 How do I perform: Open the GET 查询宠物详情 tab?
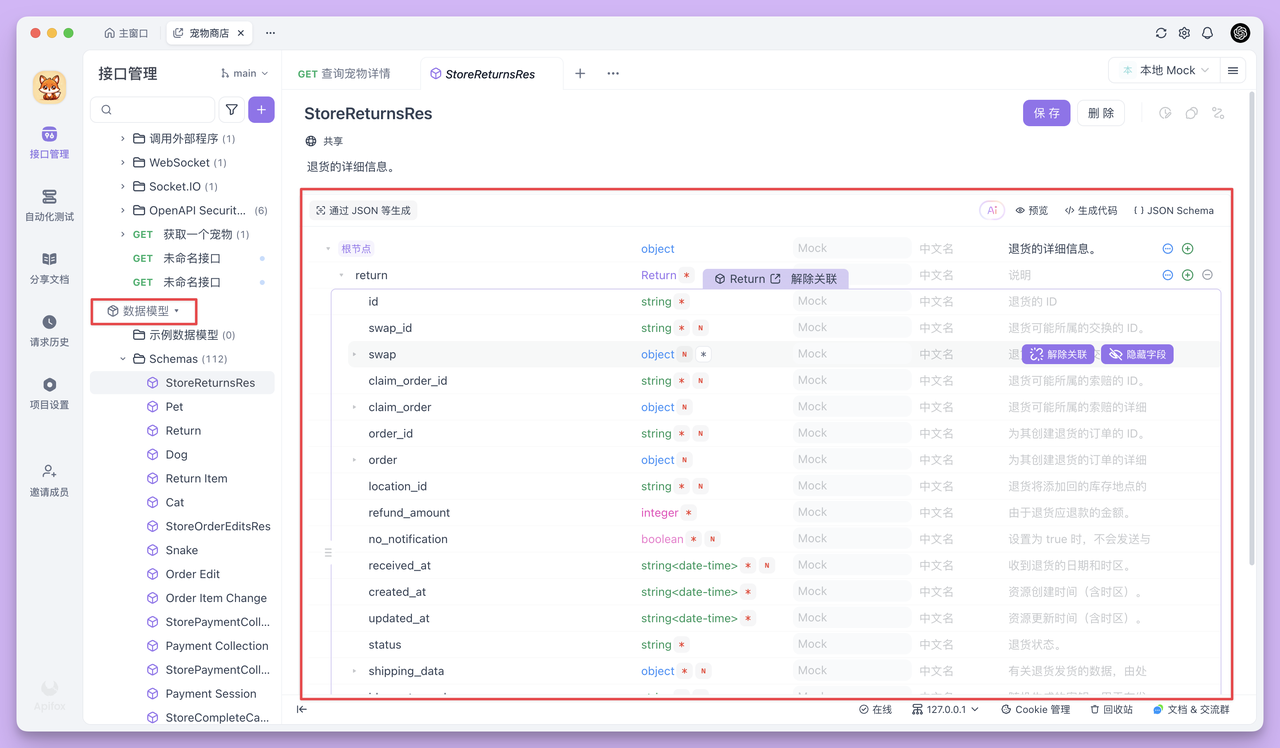pos(345,73)
